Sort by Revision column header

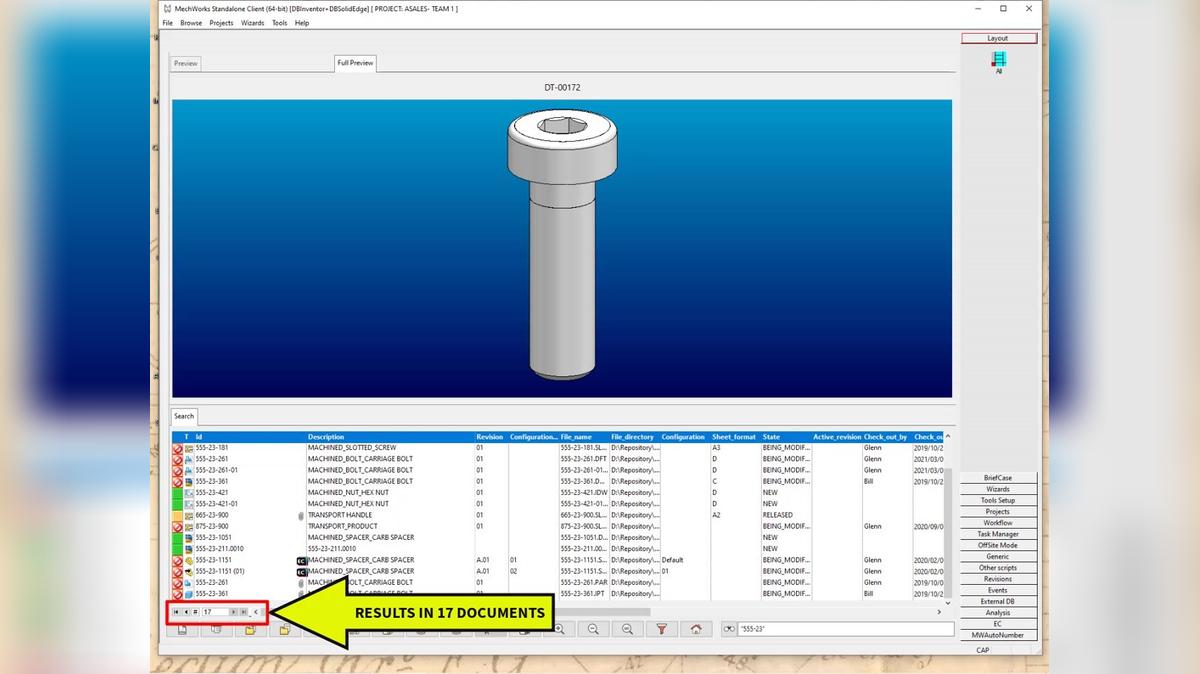coord(491,437)
